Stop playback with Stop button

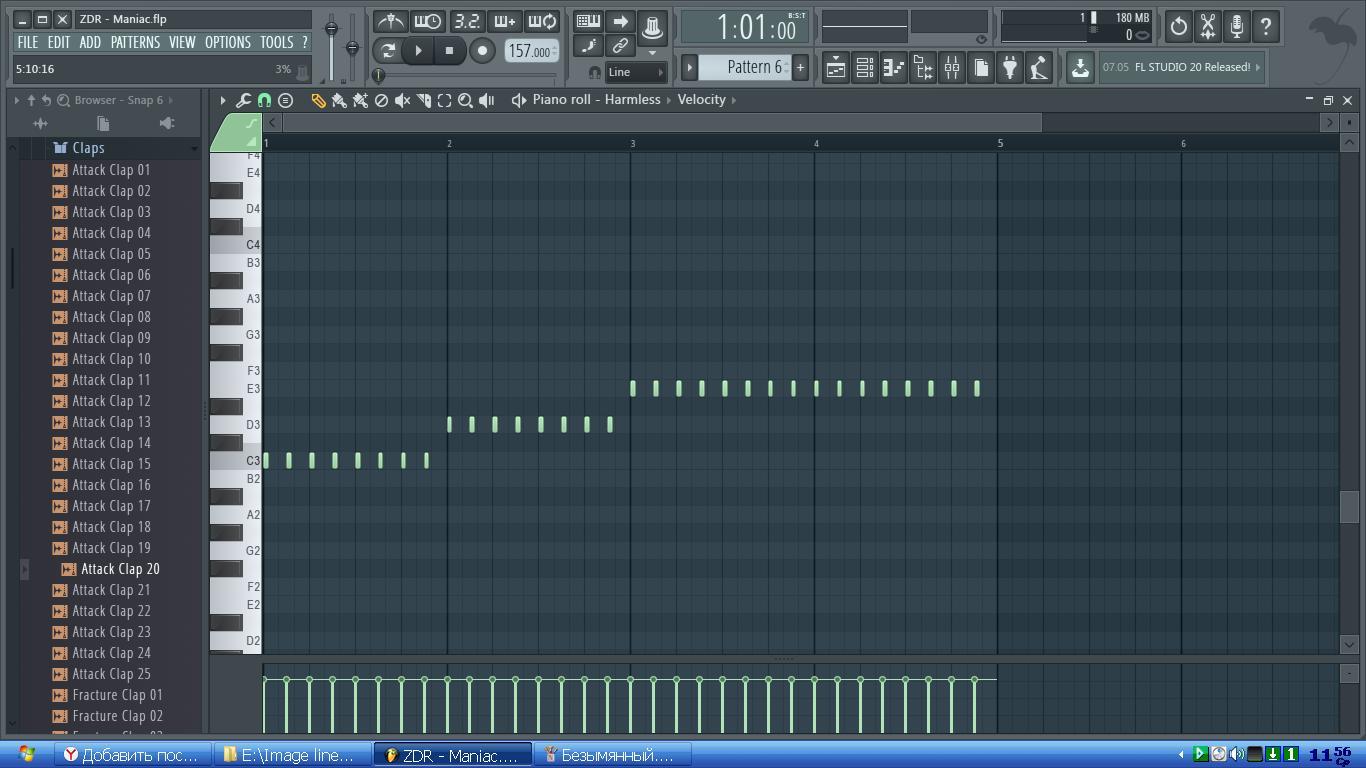click(449, 51)
